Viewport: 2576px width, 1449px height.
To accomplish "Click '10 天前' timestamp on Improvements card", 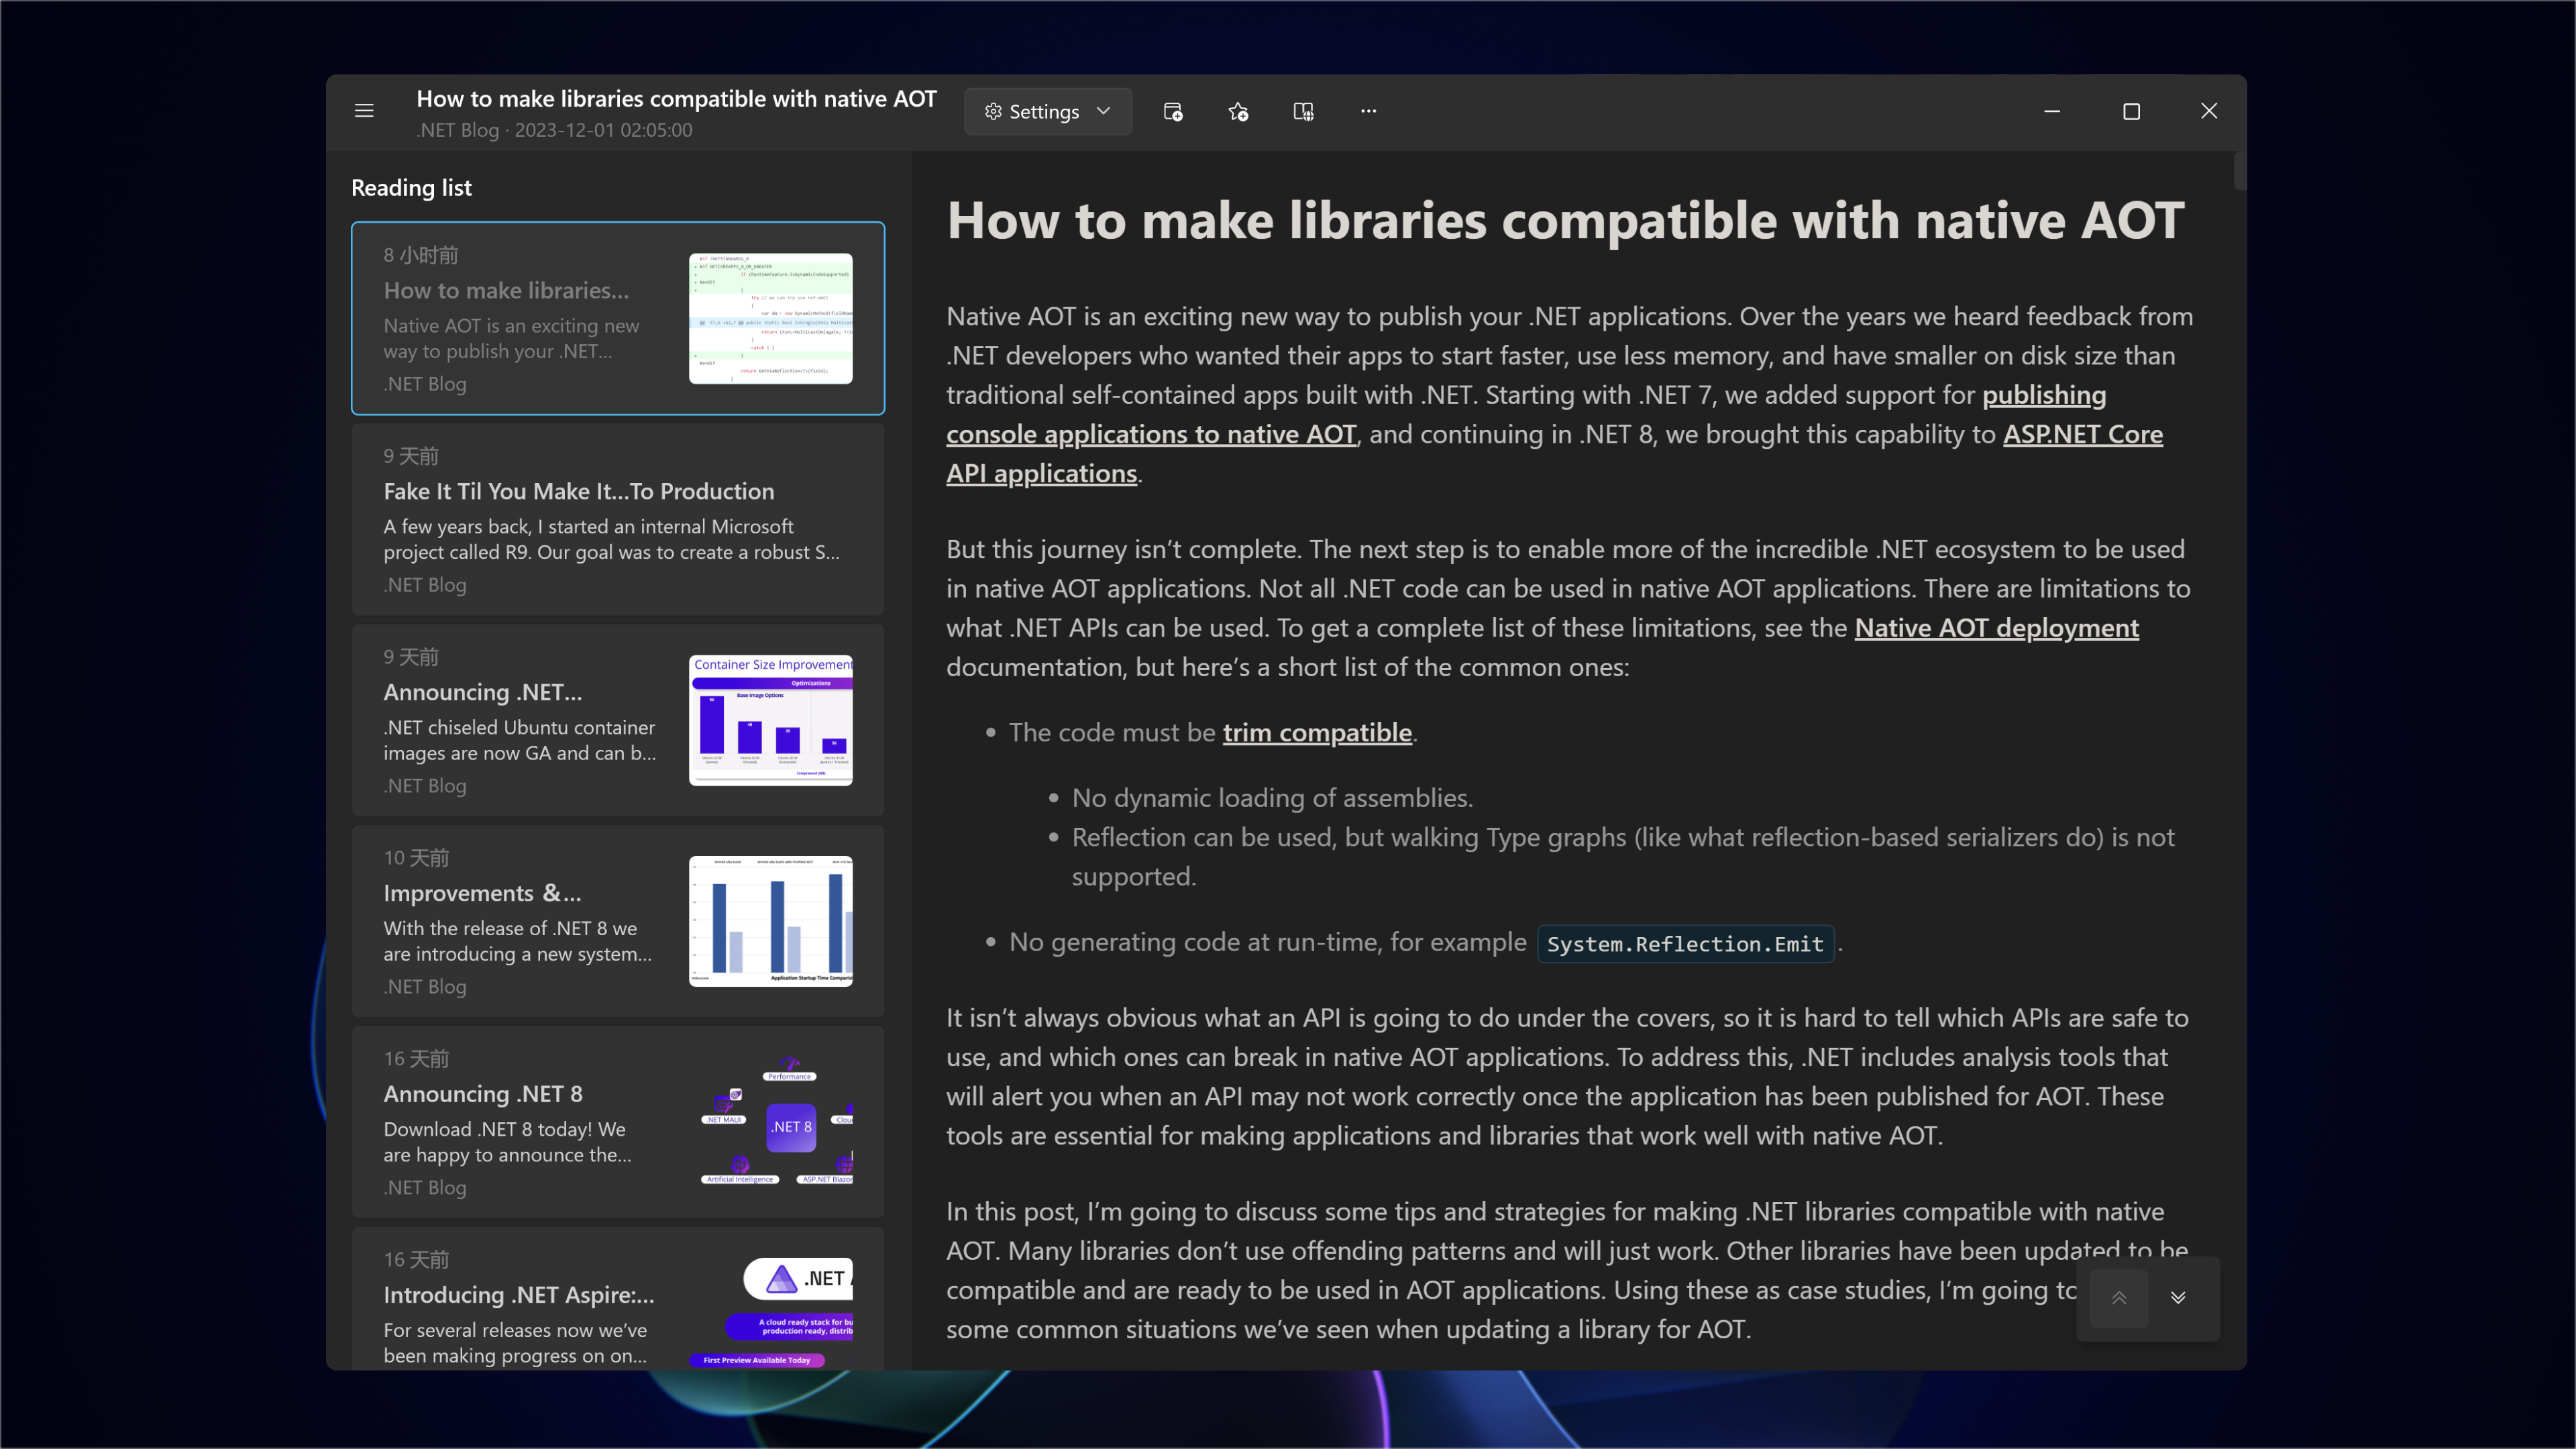I will tap(416, 858).
